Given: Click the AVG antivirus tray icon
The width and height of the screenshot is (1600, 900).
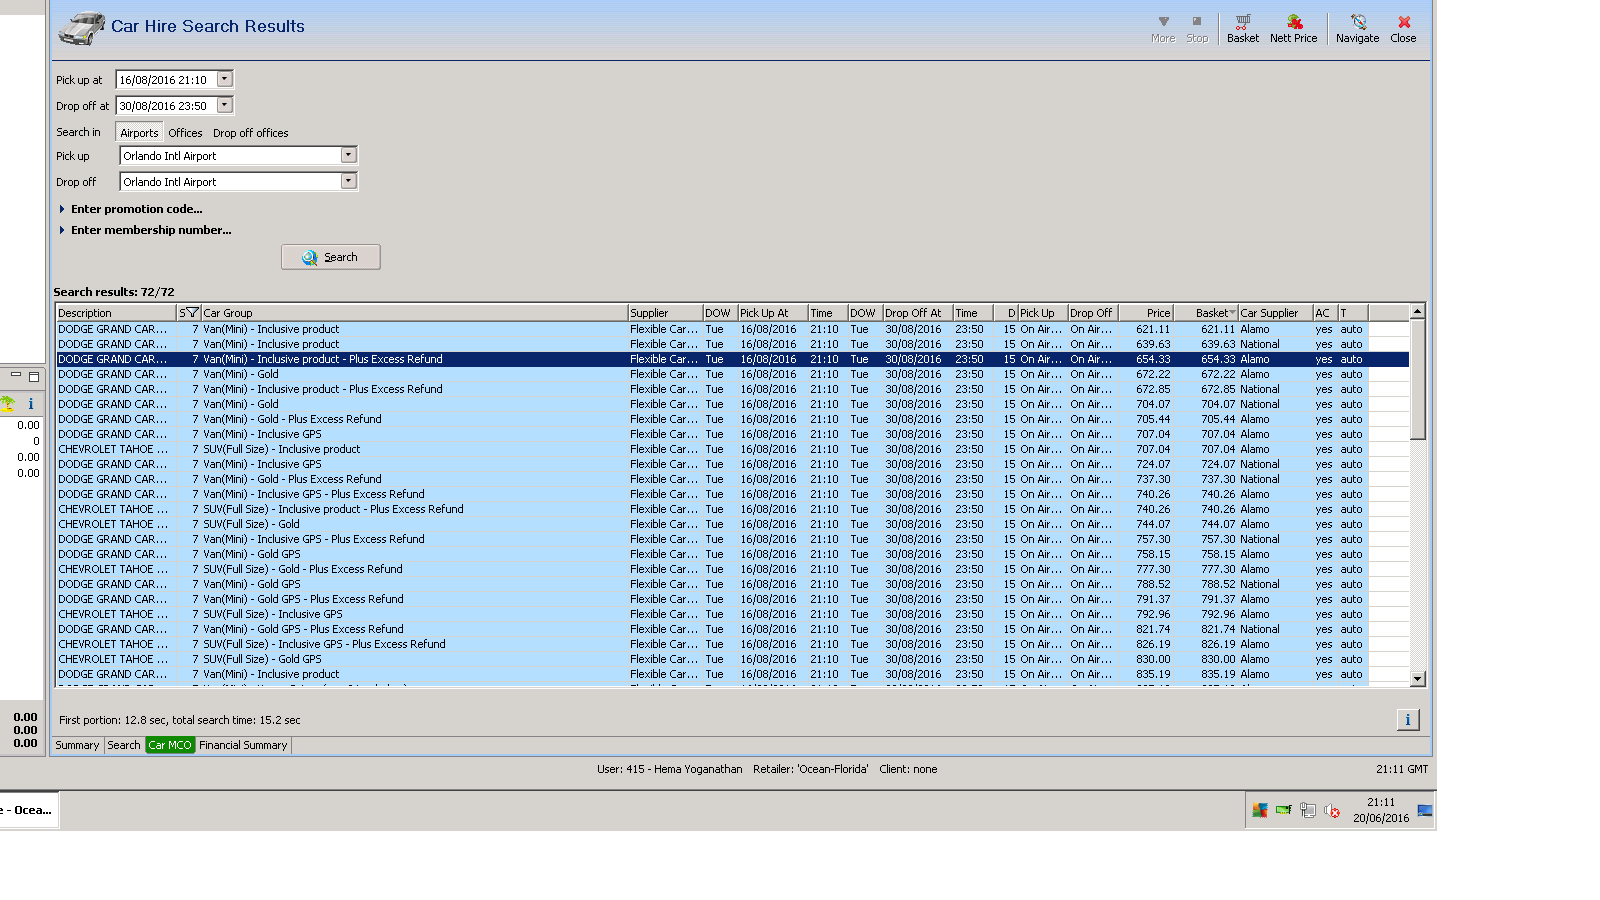Looking at the screenshot, I should coord(1260,810).
